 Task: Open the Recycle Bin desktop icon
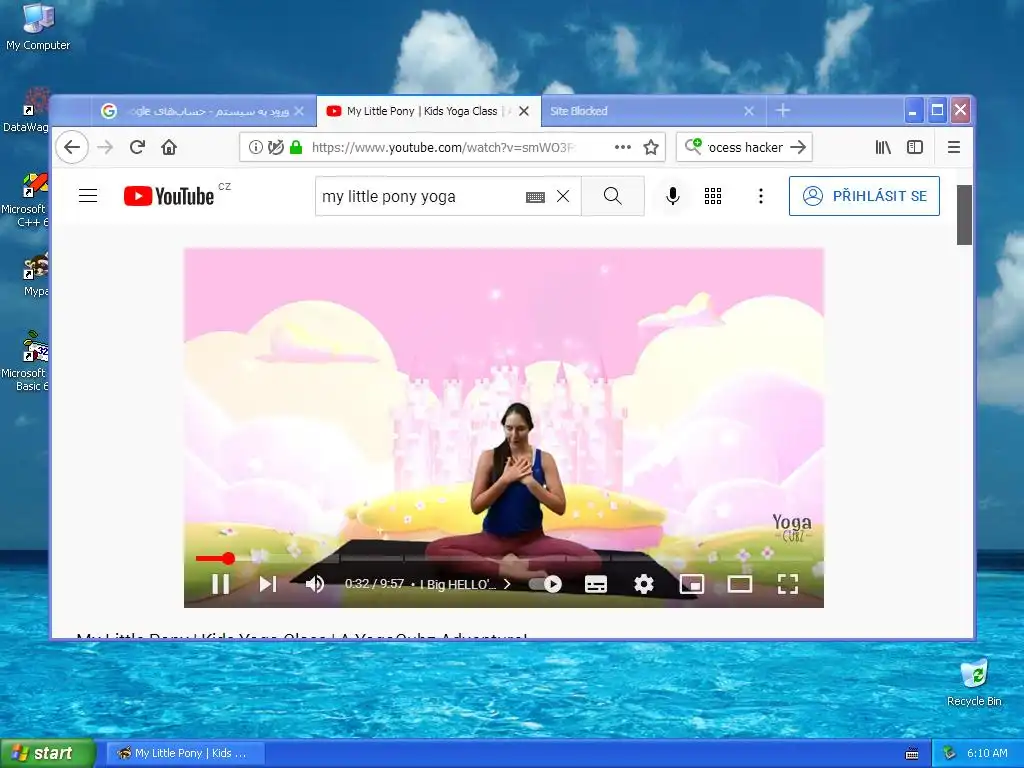tap(974, 683)
